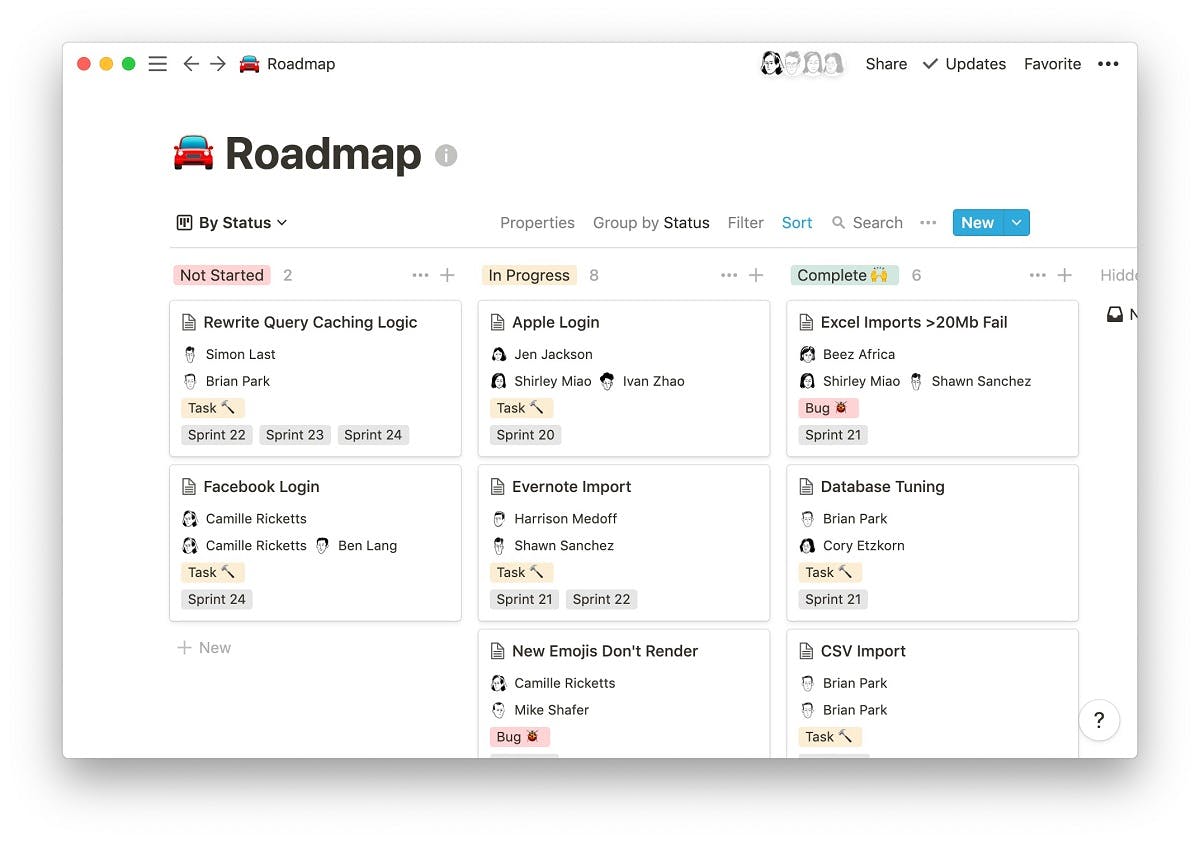
Task: Open the dropdown arrow next to New button
Action: (1017, 223)
